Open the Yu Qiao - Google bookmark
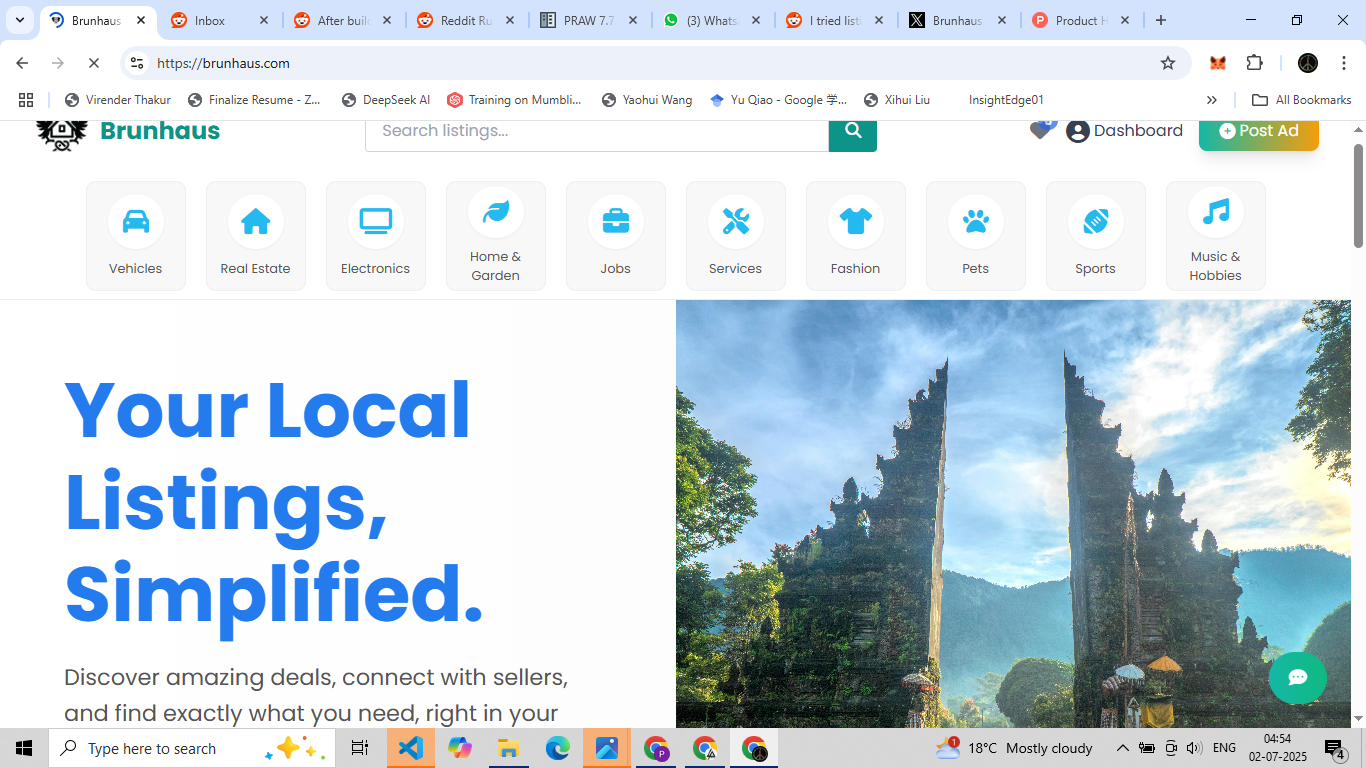 pyautogui.click(x=778, y=100)
